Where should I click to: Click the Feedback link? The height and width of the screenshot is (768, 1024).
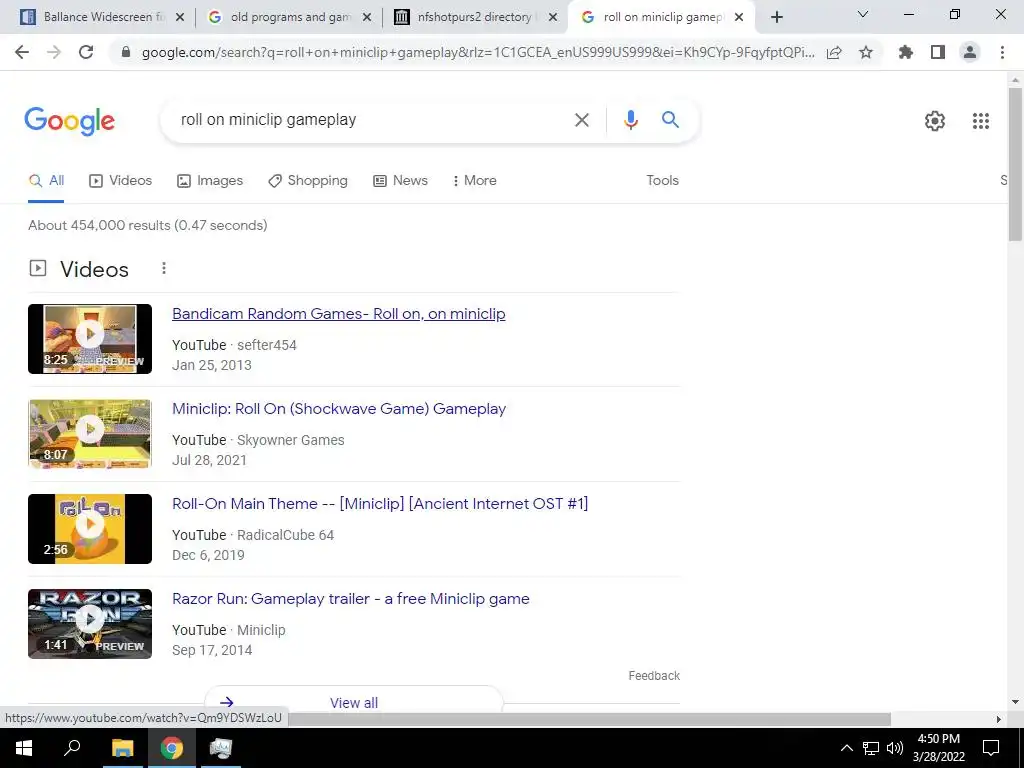point(654,676)
